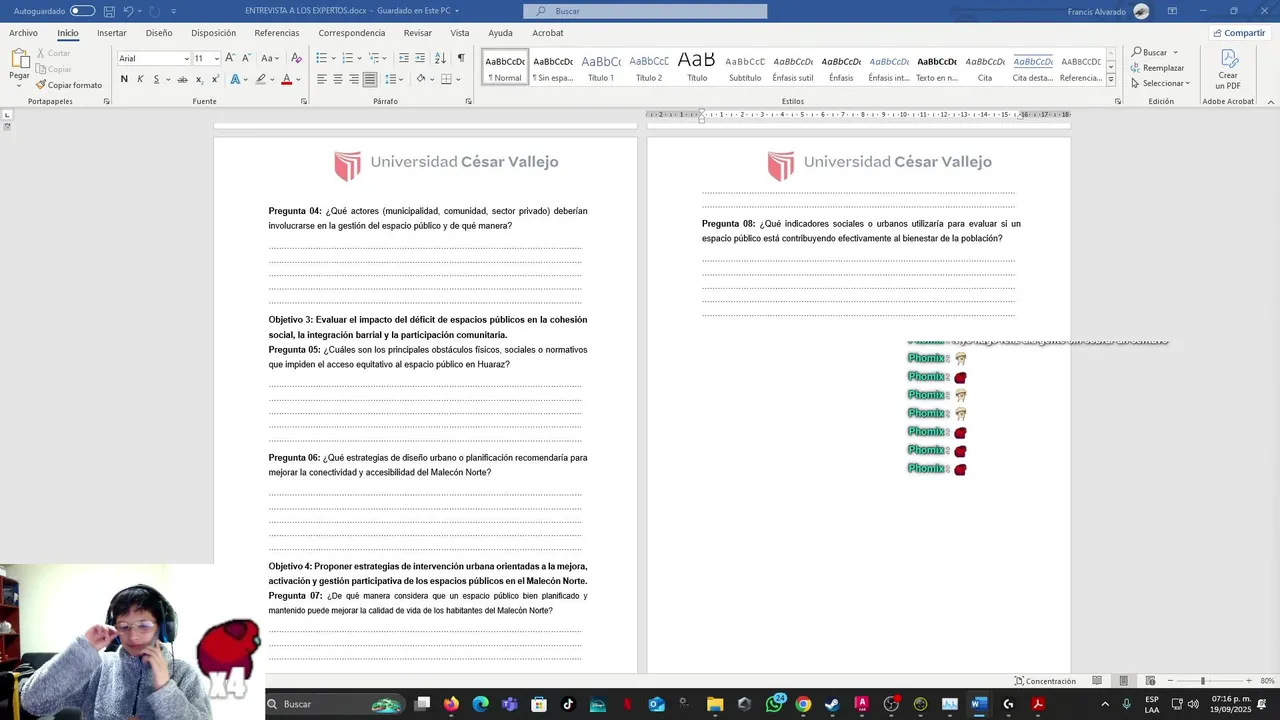Open the Párrafo dialog launcher
1280x720 pixels.
(469, 101)
